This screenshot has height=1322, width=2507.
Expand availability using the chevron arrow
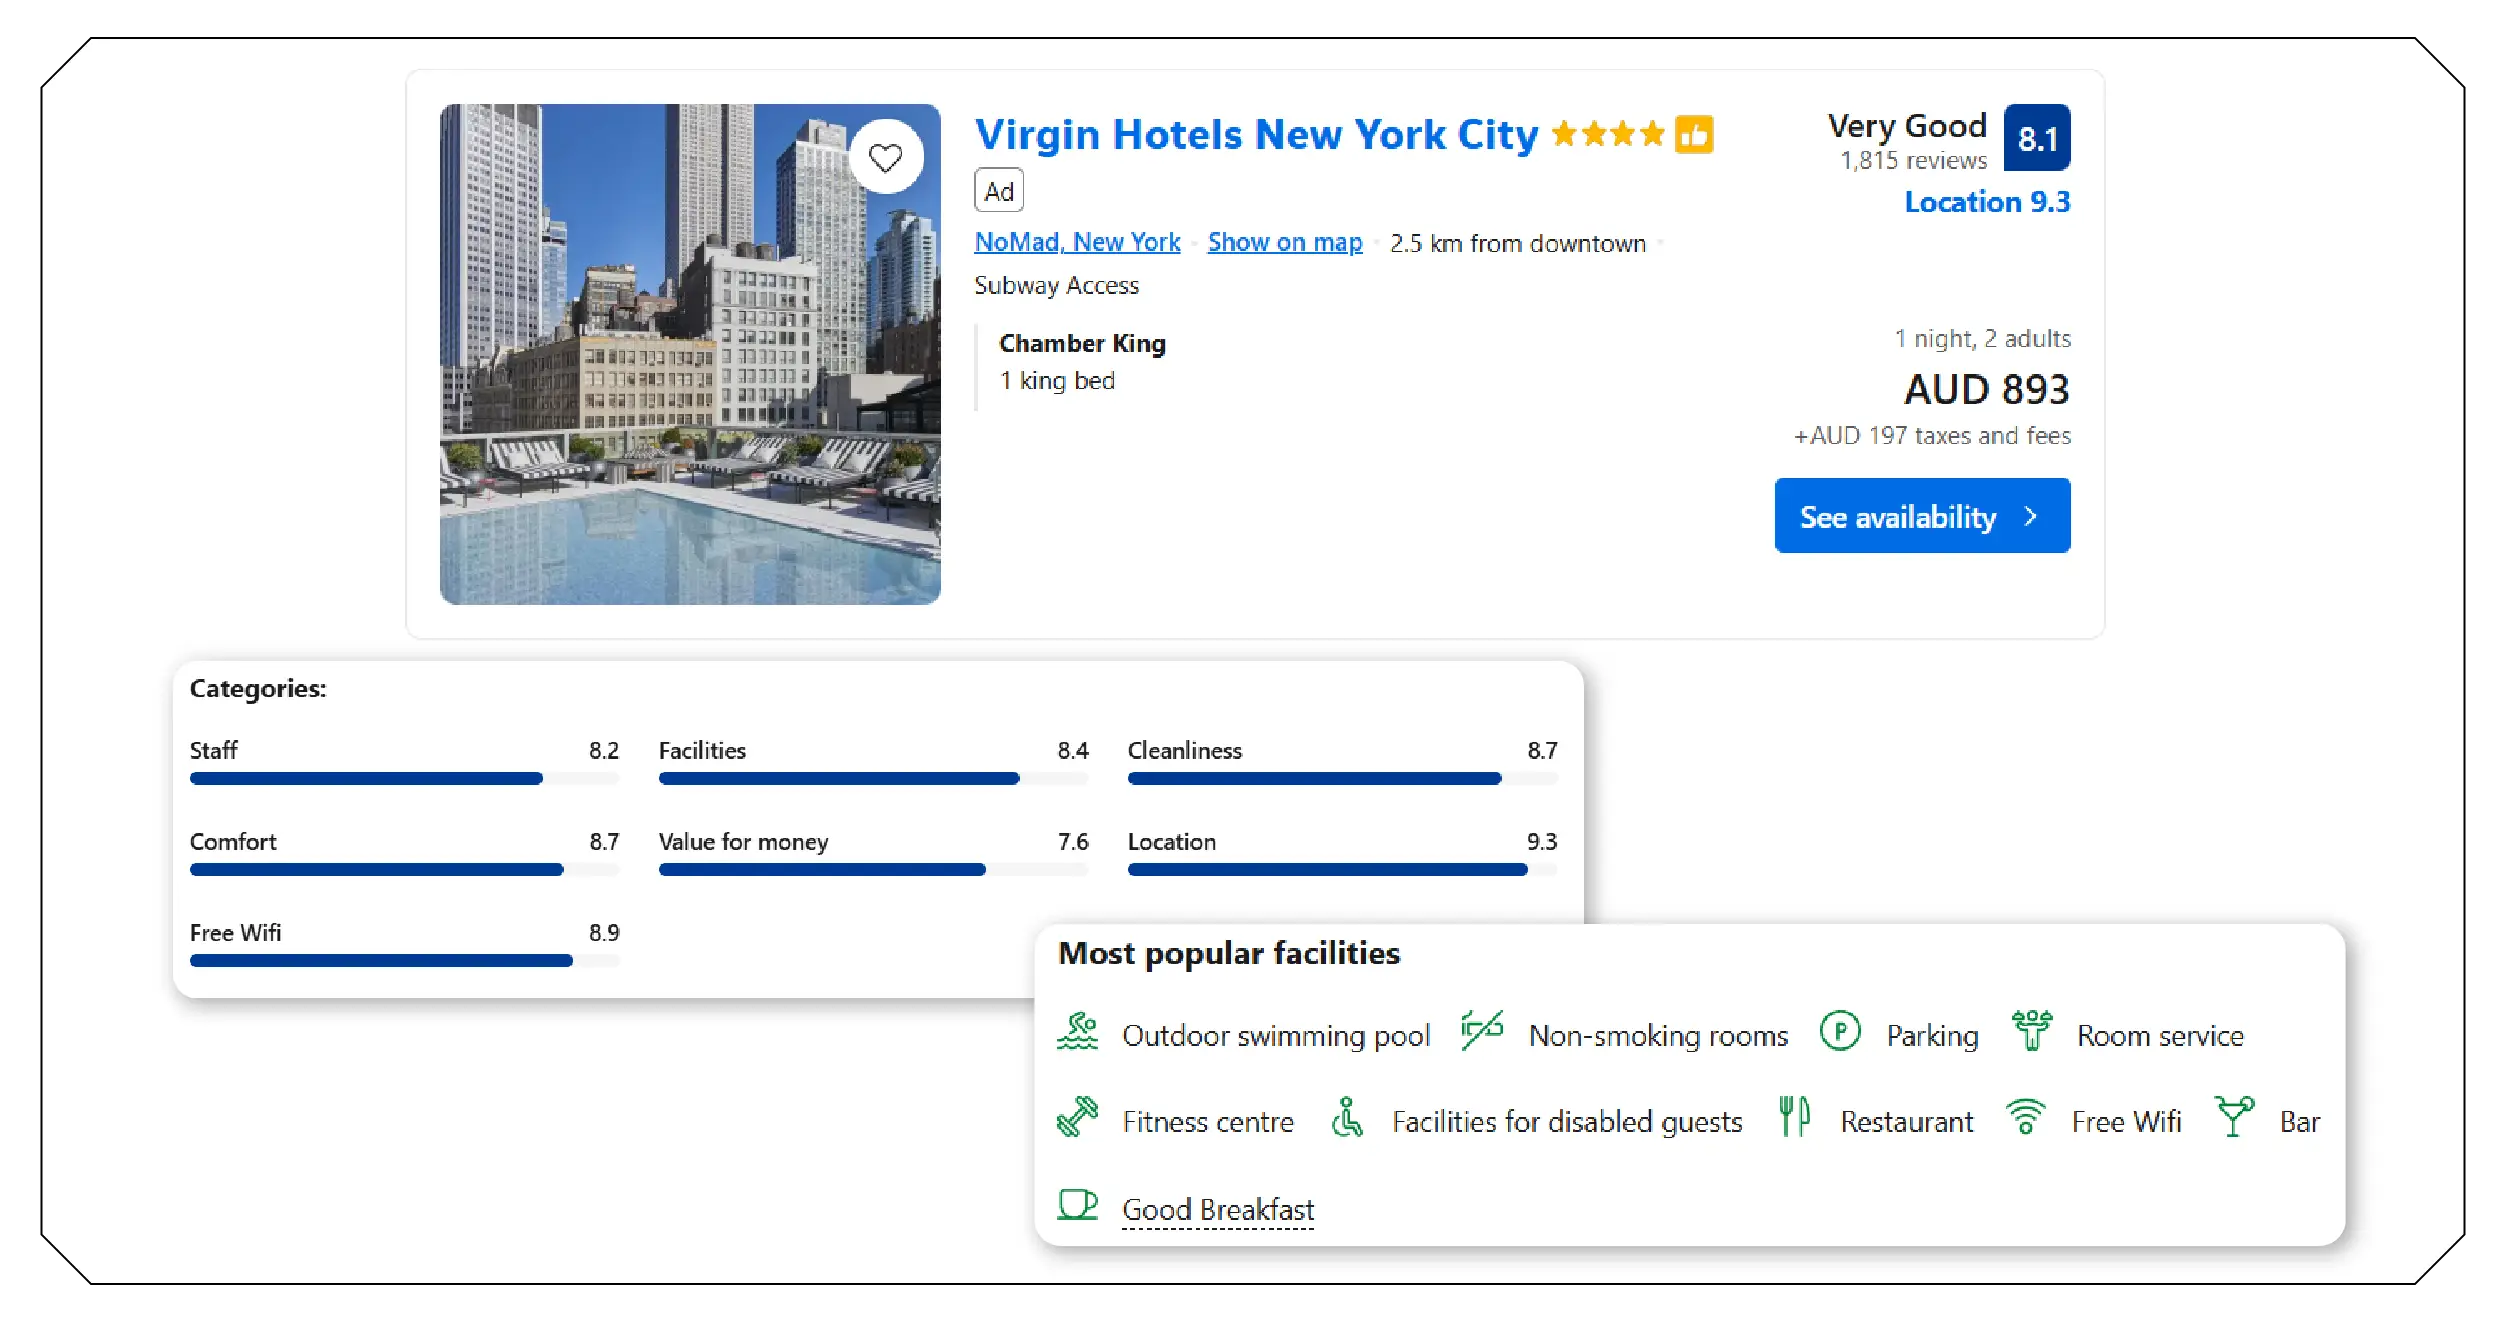tap(2031, 516)
